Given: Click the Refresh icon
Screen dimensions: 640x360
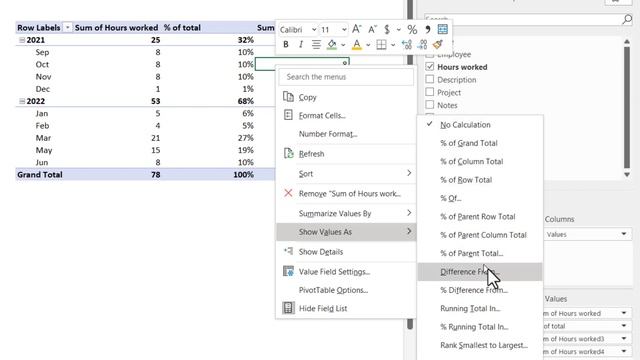Looking at the screenshot, I should click(288, 153).
